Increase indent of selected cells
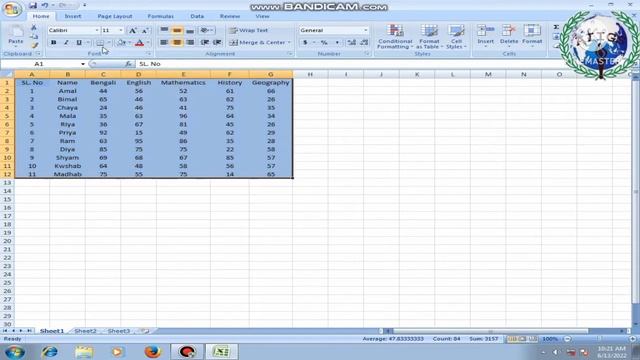The image size is (640, 360). (218, 42)
